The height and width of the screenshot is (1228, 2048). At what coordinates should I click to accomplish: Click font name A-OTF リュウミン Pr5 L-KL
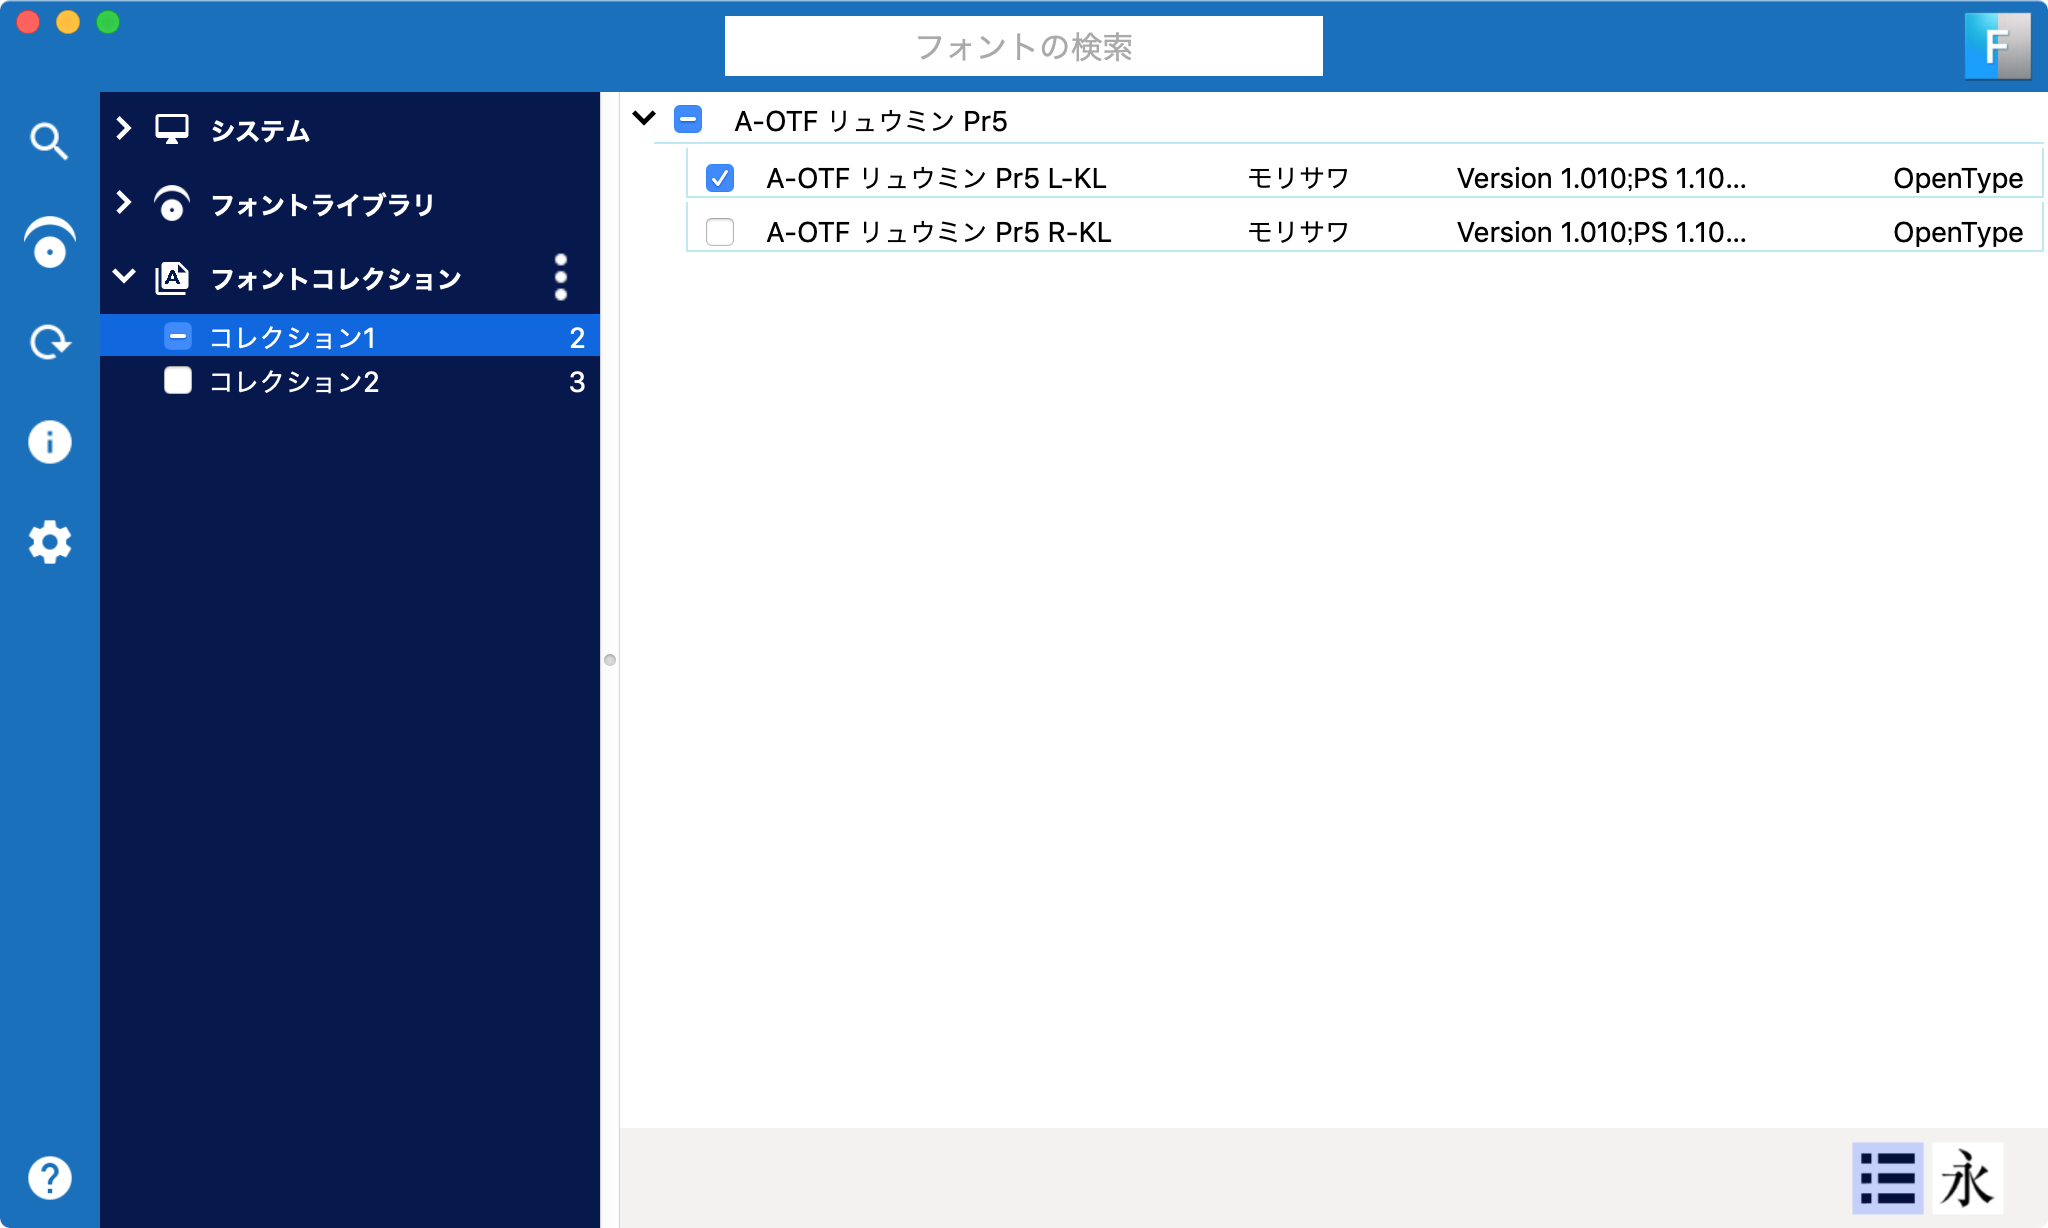[936, 178]
